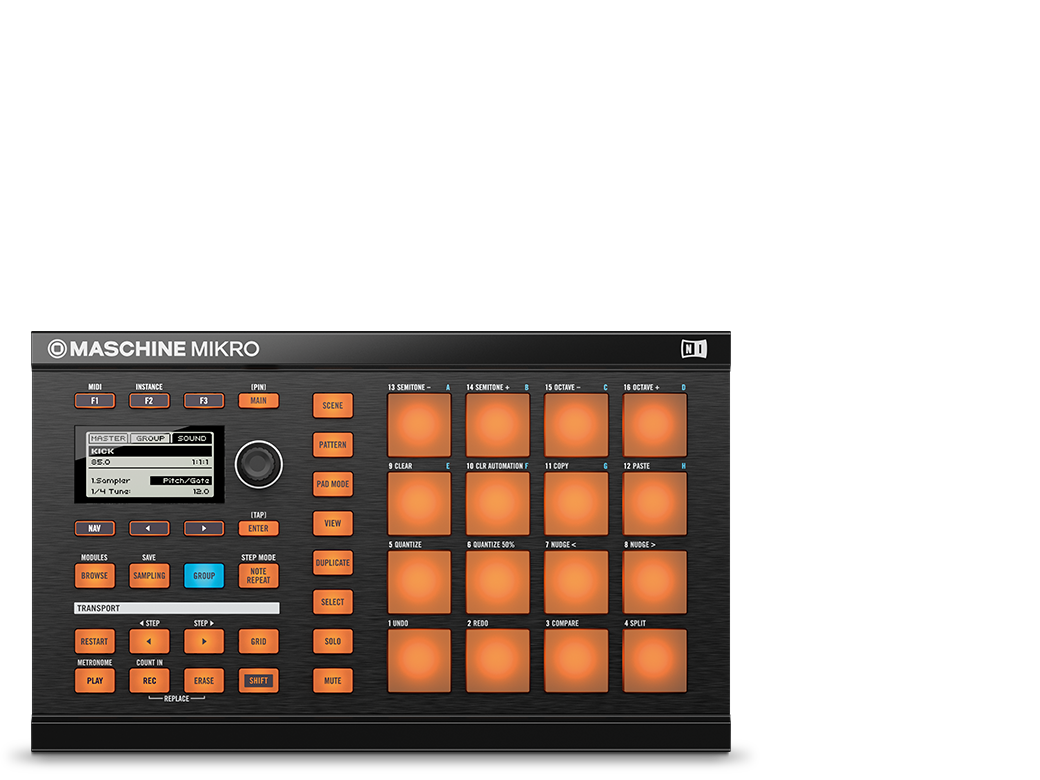Click the ENTER (TAP) button
The width and height of the screenshot is (1040, 780).
259,529
